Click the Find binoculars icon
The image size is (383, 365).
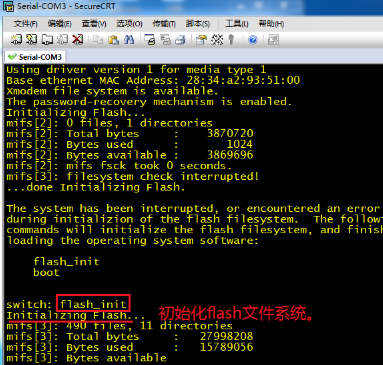pyautogui.click(x=129, y=40)
